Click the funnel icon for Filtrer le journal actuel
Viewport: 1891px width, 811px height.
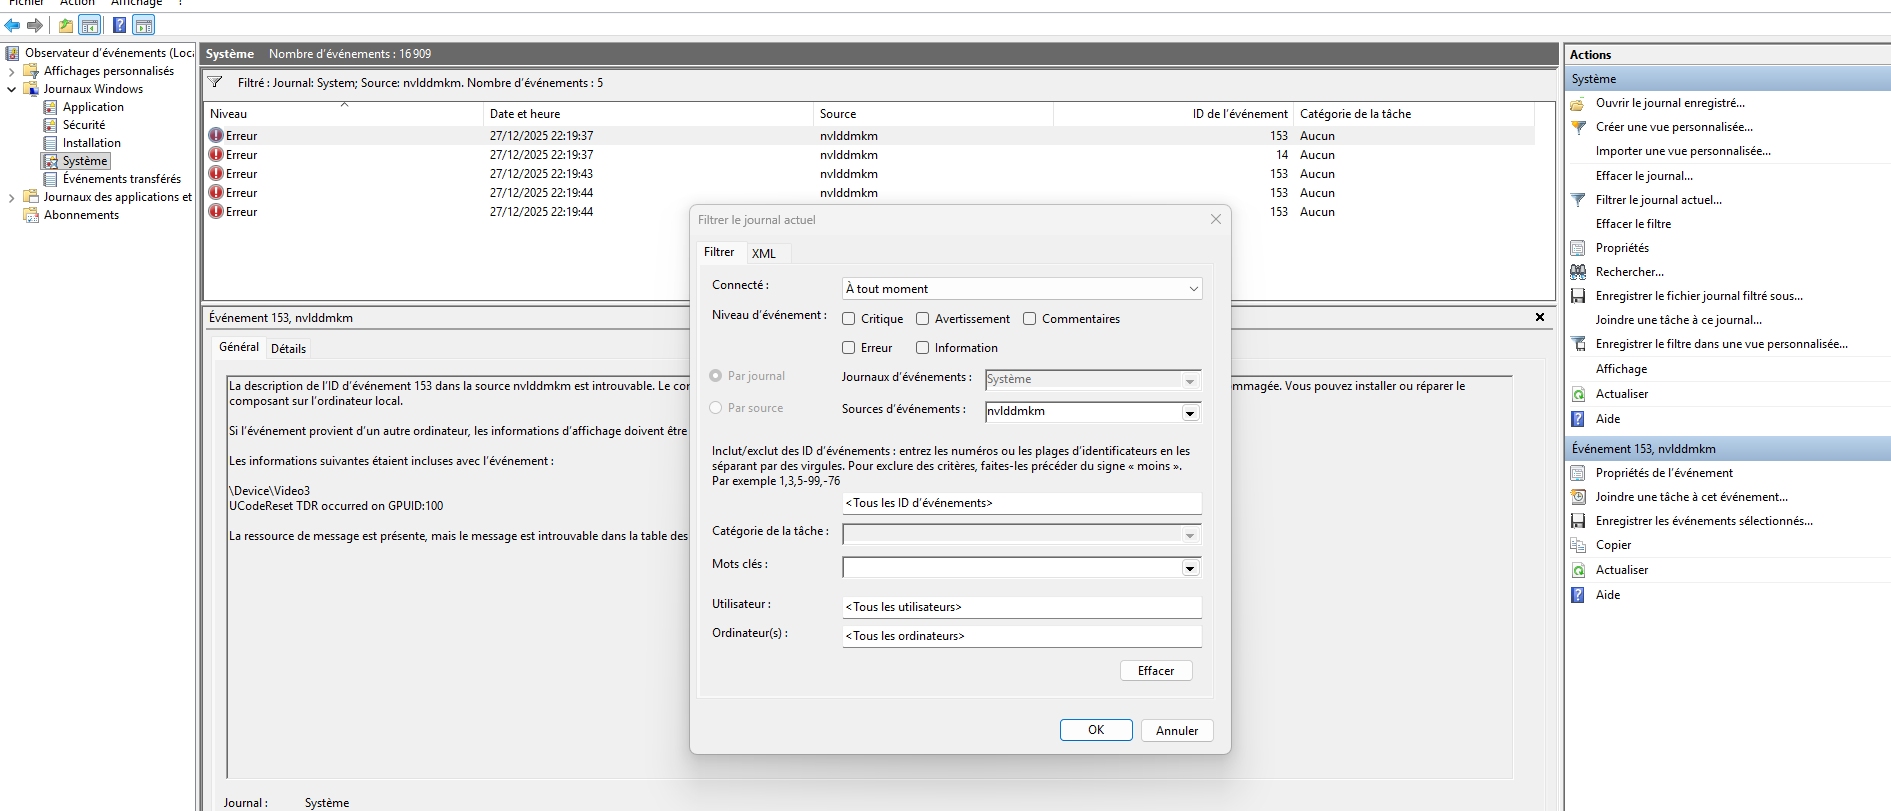[x=1578, y=200]
